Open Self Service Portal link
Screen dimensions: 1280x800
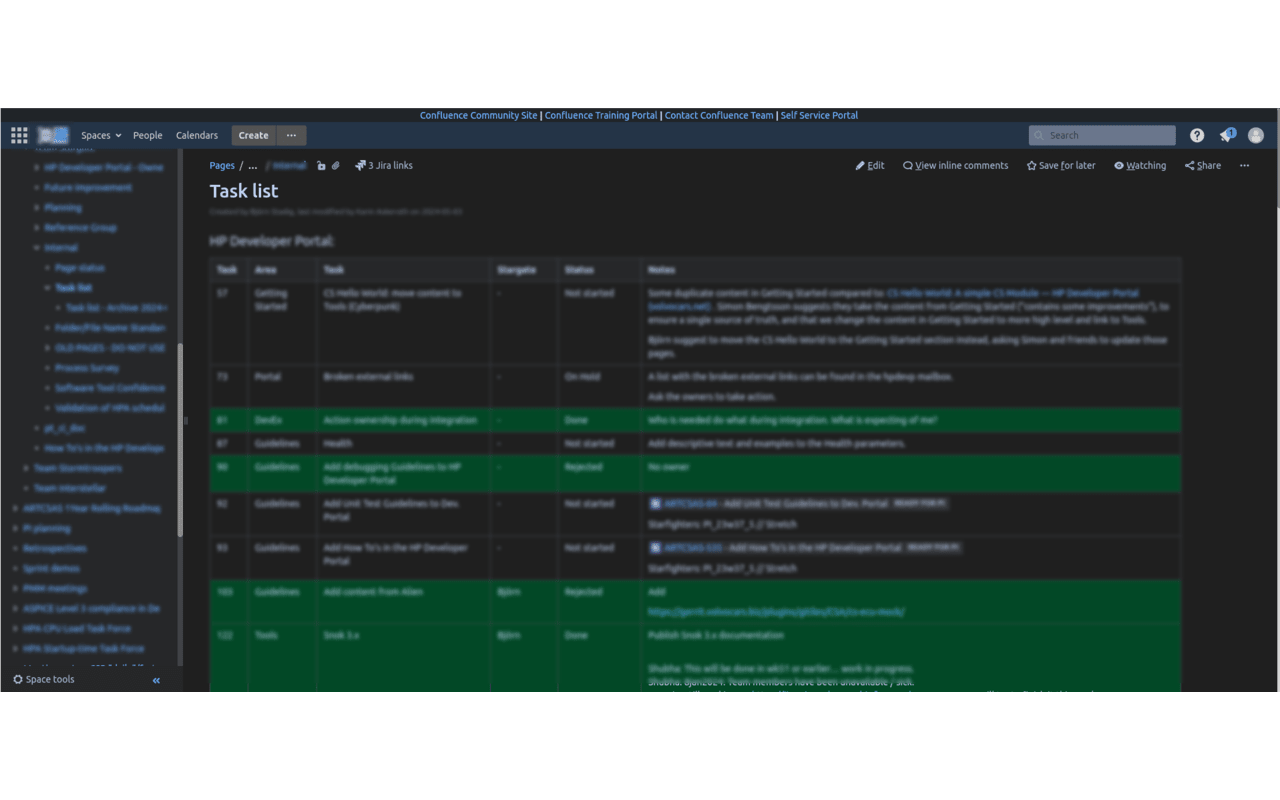pos(819,115)
